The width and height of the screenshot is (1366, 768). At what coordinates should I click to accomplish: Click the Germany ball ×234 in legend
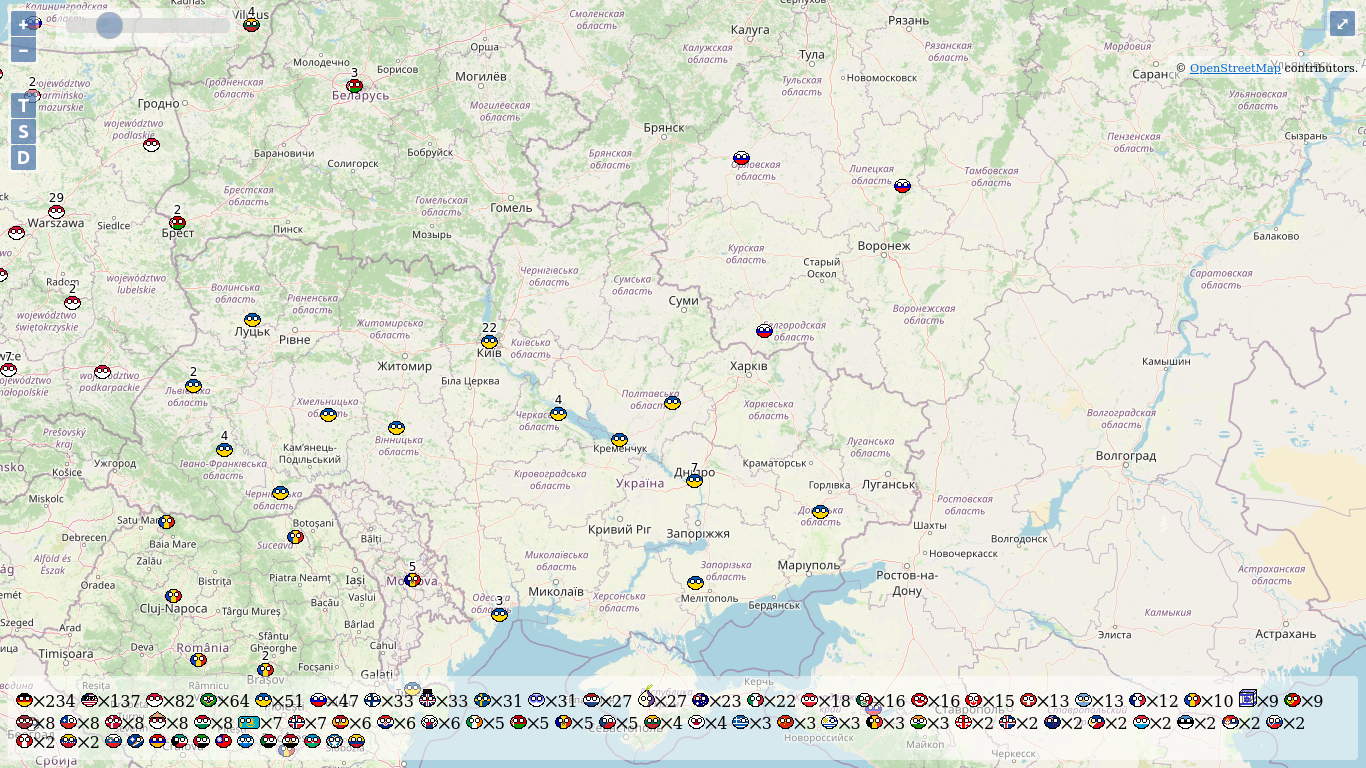[x=24, y=701]
